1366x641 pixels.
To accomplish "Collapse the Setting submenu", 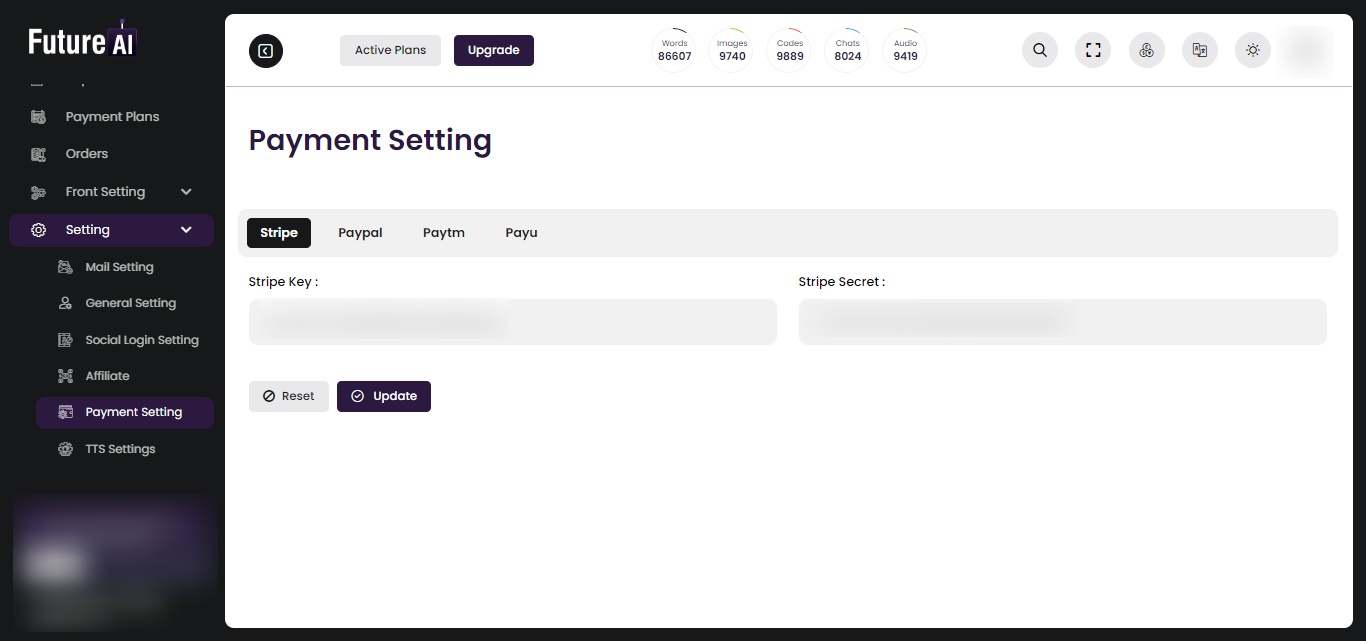I will point(90,229).
